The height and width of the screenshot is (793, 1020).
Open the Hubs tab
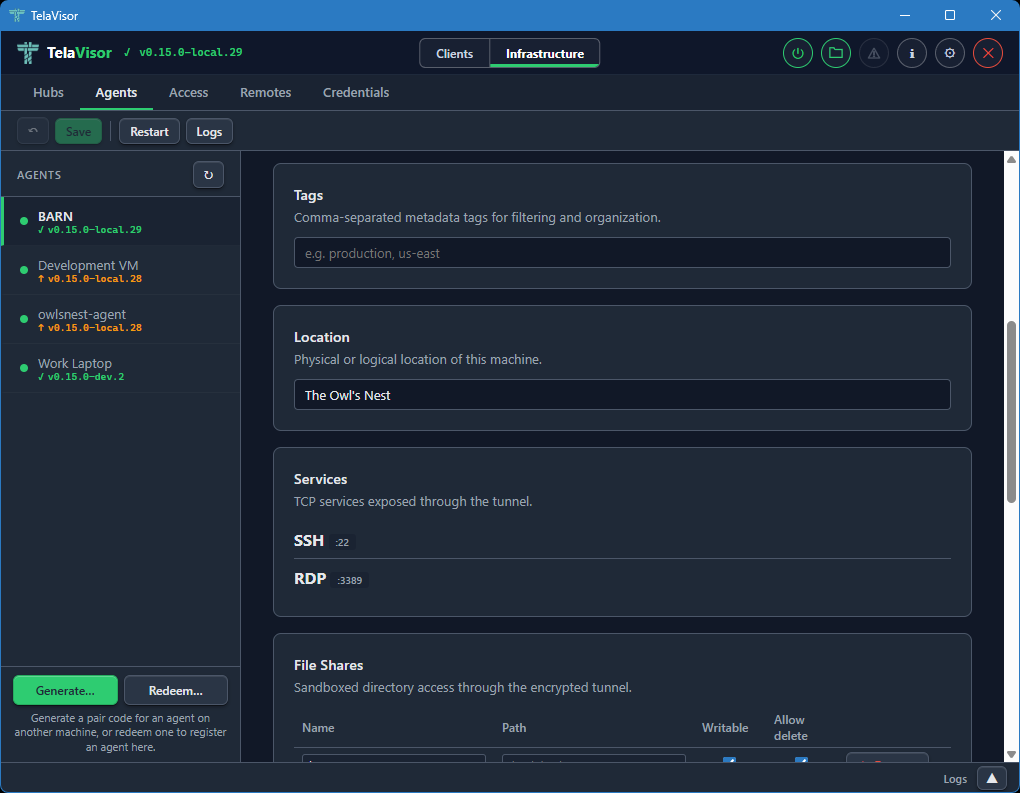[x=48, y=92]
